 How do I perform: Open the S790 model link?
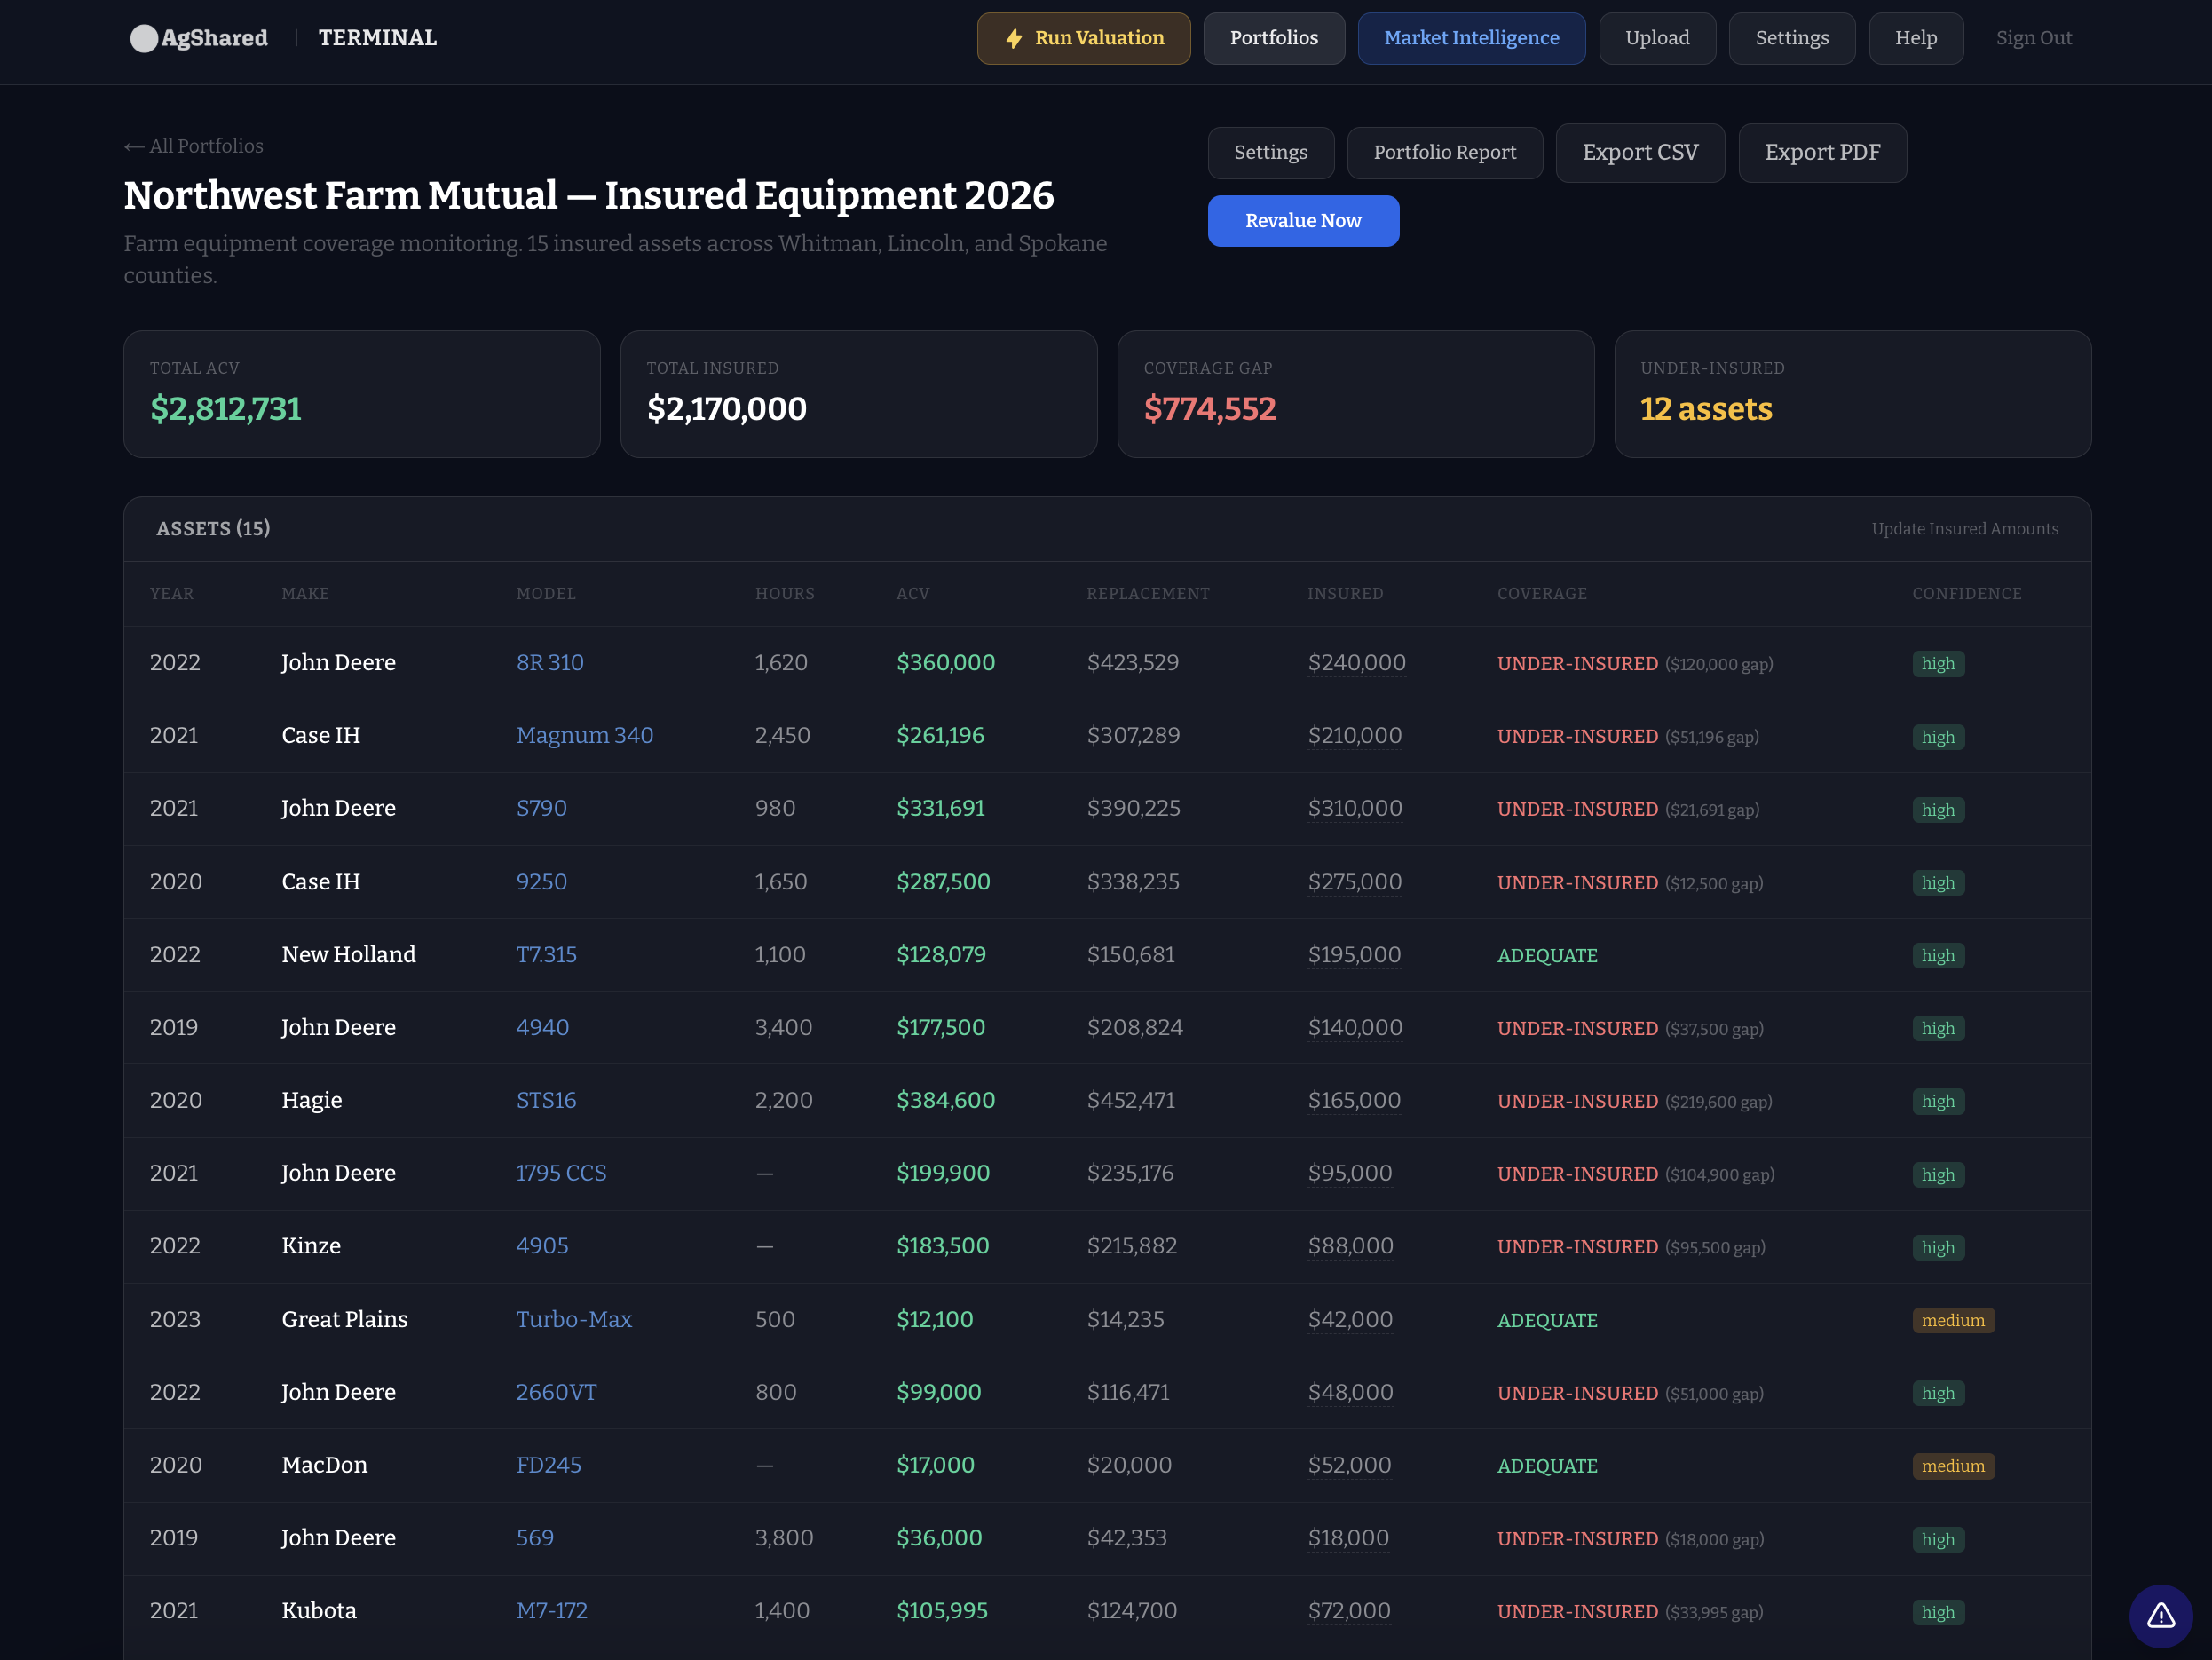pos(541,808)
